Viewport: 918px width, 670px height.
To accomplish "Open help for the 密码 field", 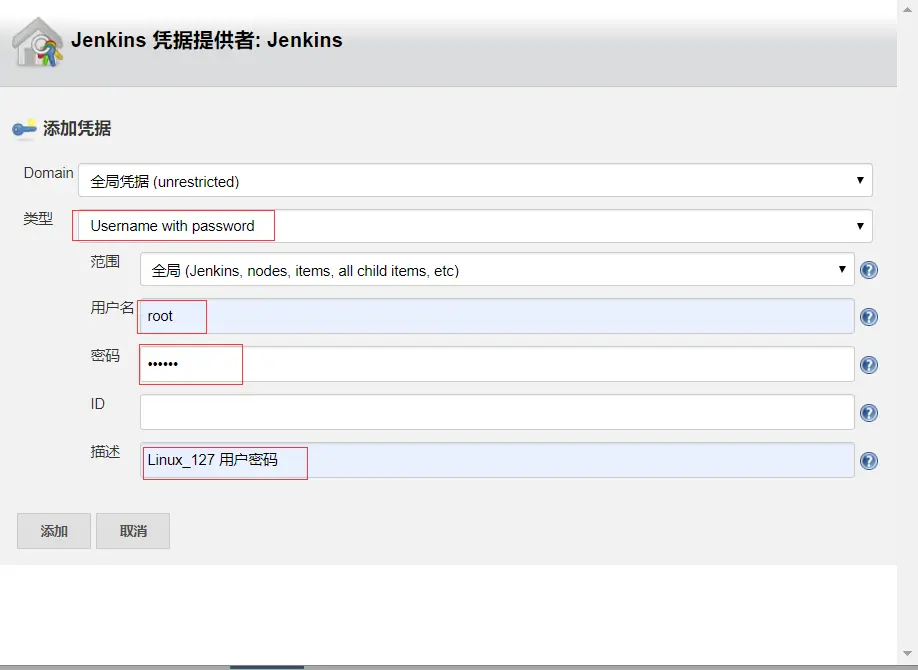I will point(869,365).
